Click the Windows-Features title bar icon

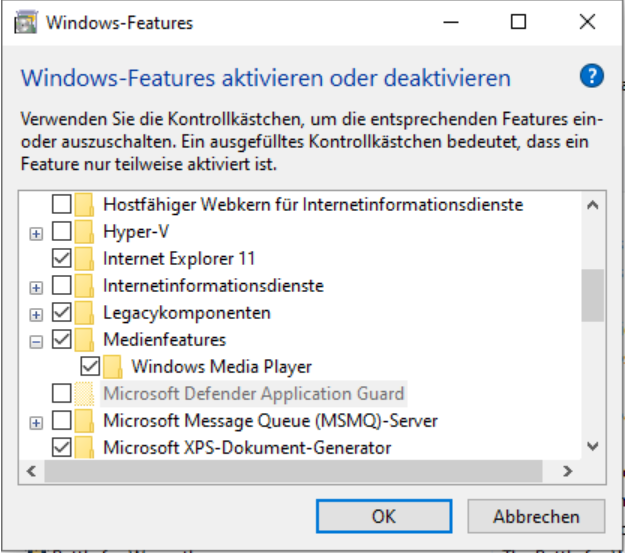(x=26, y=22)
